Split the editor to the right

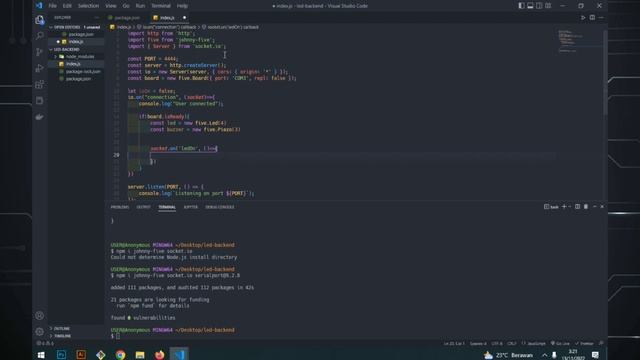pyautogui.click(x=592, y=18)
